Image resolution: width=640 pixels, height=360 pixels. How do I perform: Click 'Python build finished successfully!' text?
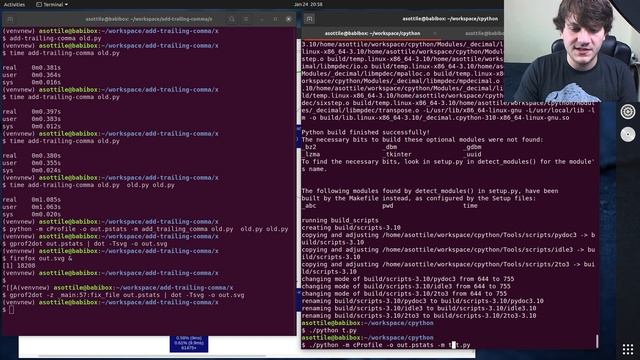click(x=365, y=132)
